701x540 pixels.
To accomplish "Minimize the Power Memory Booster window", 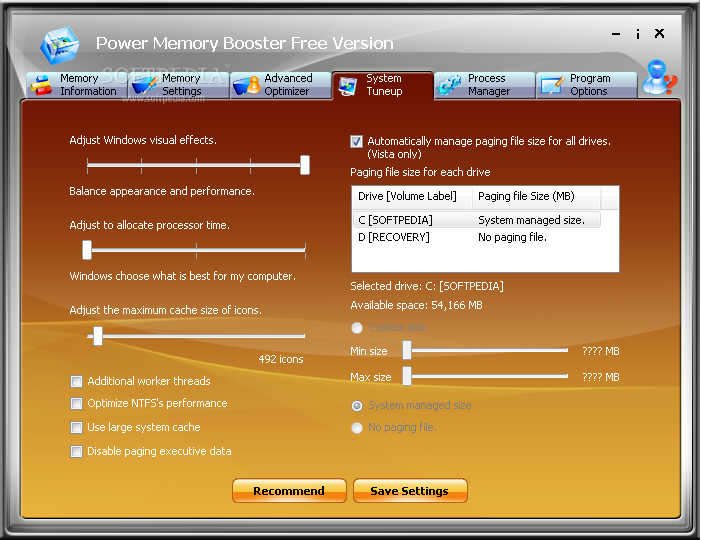I will 616,34.
